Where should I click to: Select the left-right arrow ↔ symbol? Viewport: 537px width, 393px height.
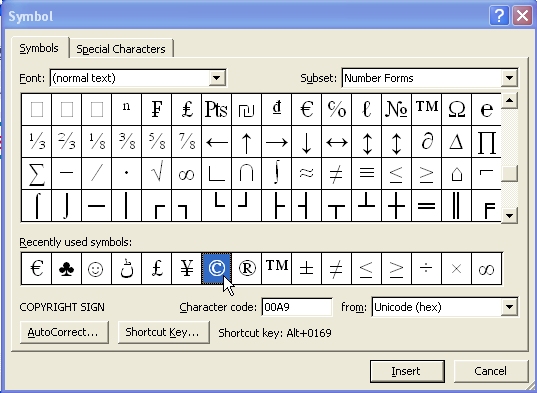pyautogui.click(x=337, y=141)
